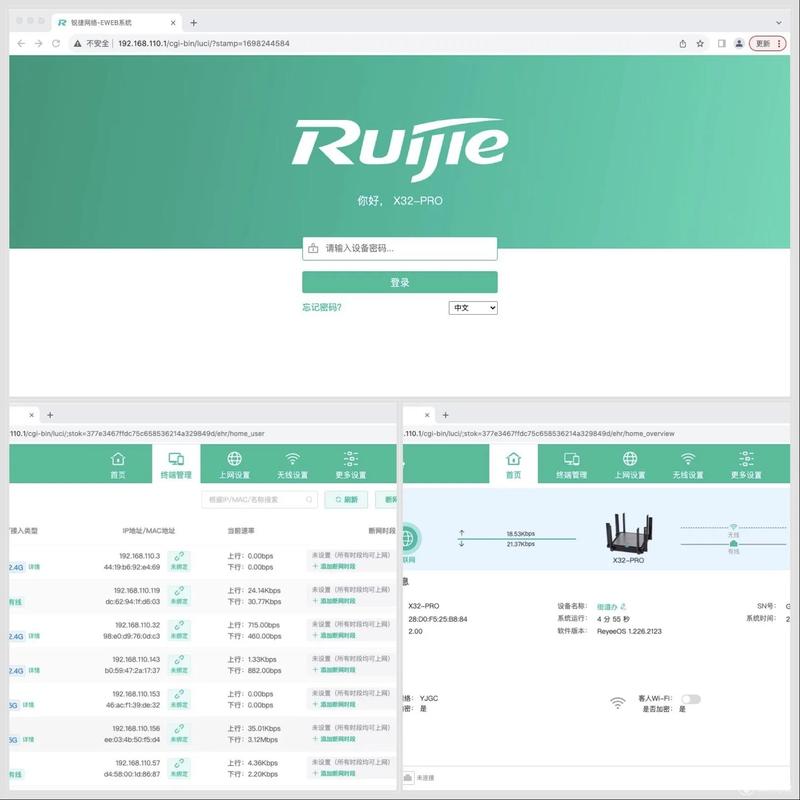
Task: Open 上网设置 in the home_user window
Action: pyautogui.click(x=234, y=465)
